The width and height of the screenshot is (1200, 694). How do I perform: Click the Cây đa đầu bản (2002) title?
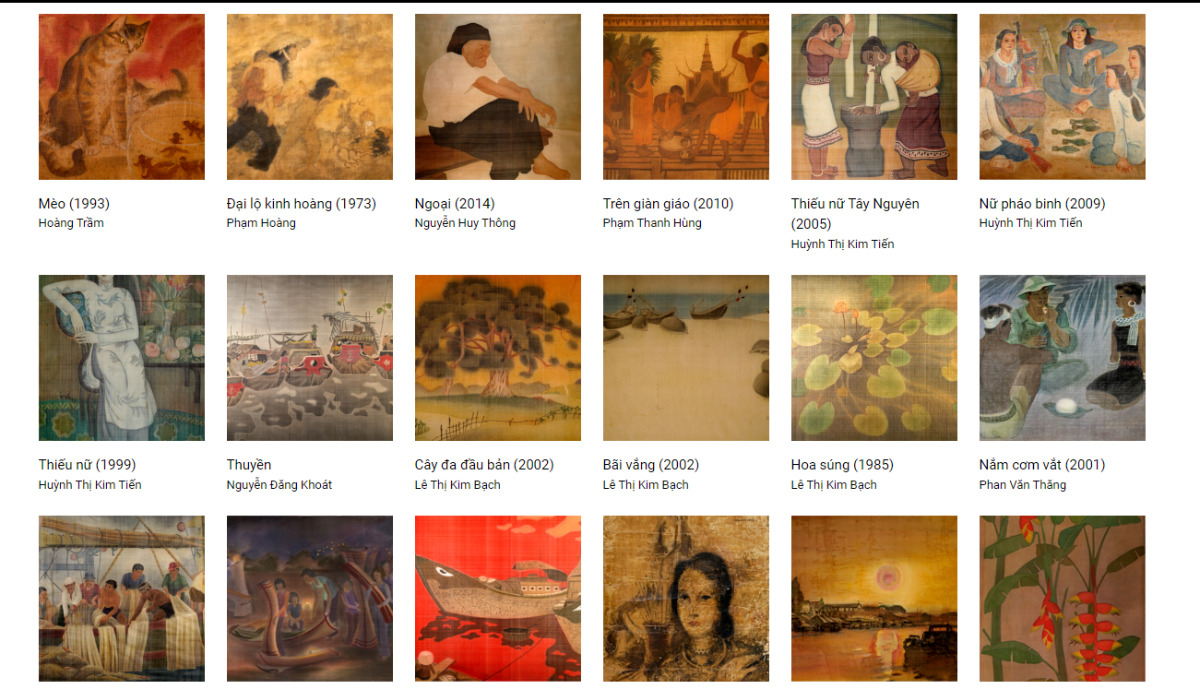coord(484,465)
